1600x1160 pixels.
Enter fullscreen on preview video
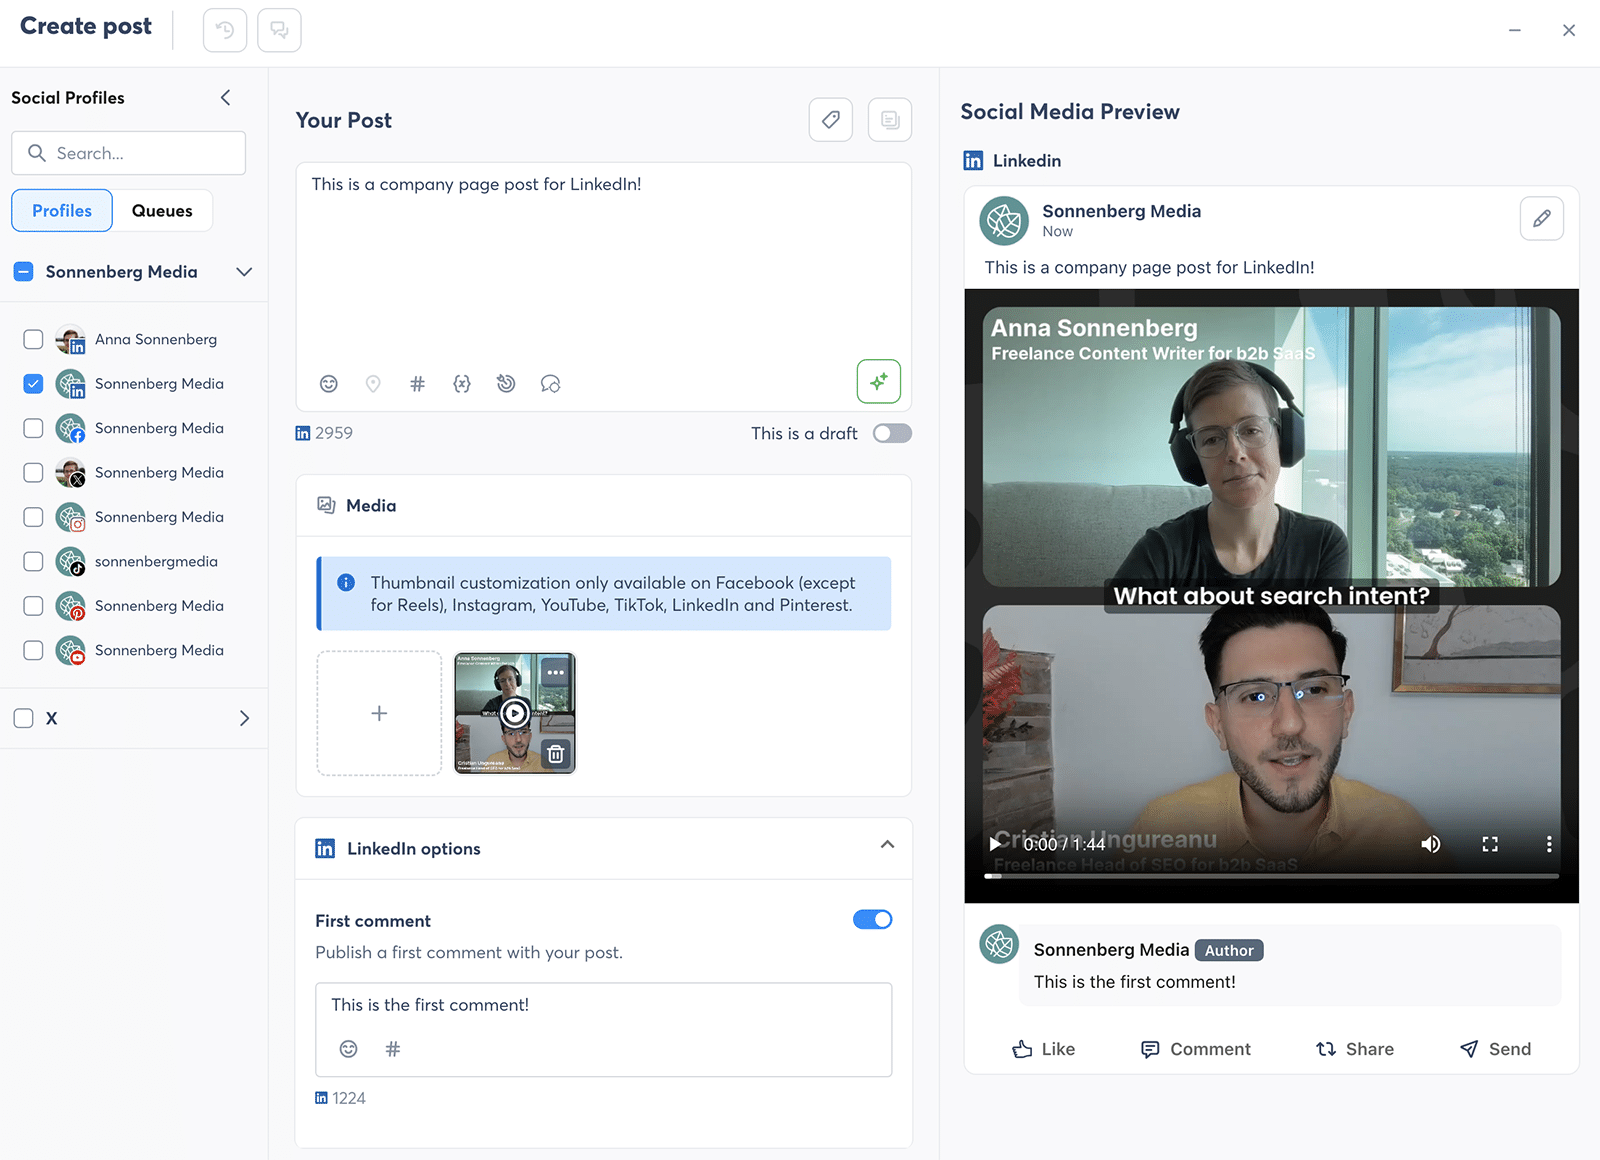(1490, 844)
